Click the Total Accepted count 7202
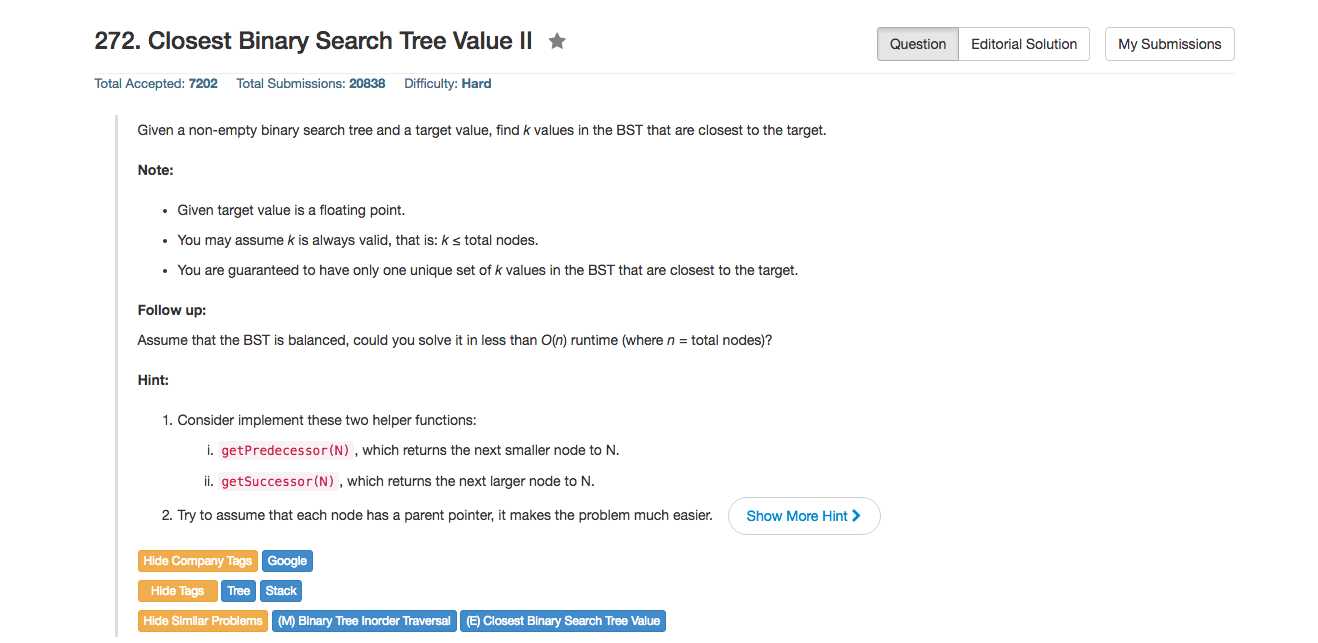 pos(203,83)
